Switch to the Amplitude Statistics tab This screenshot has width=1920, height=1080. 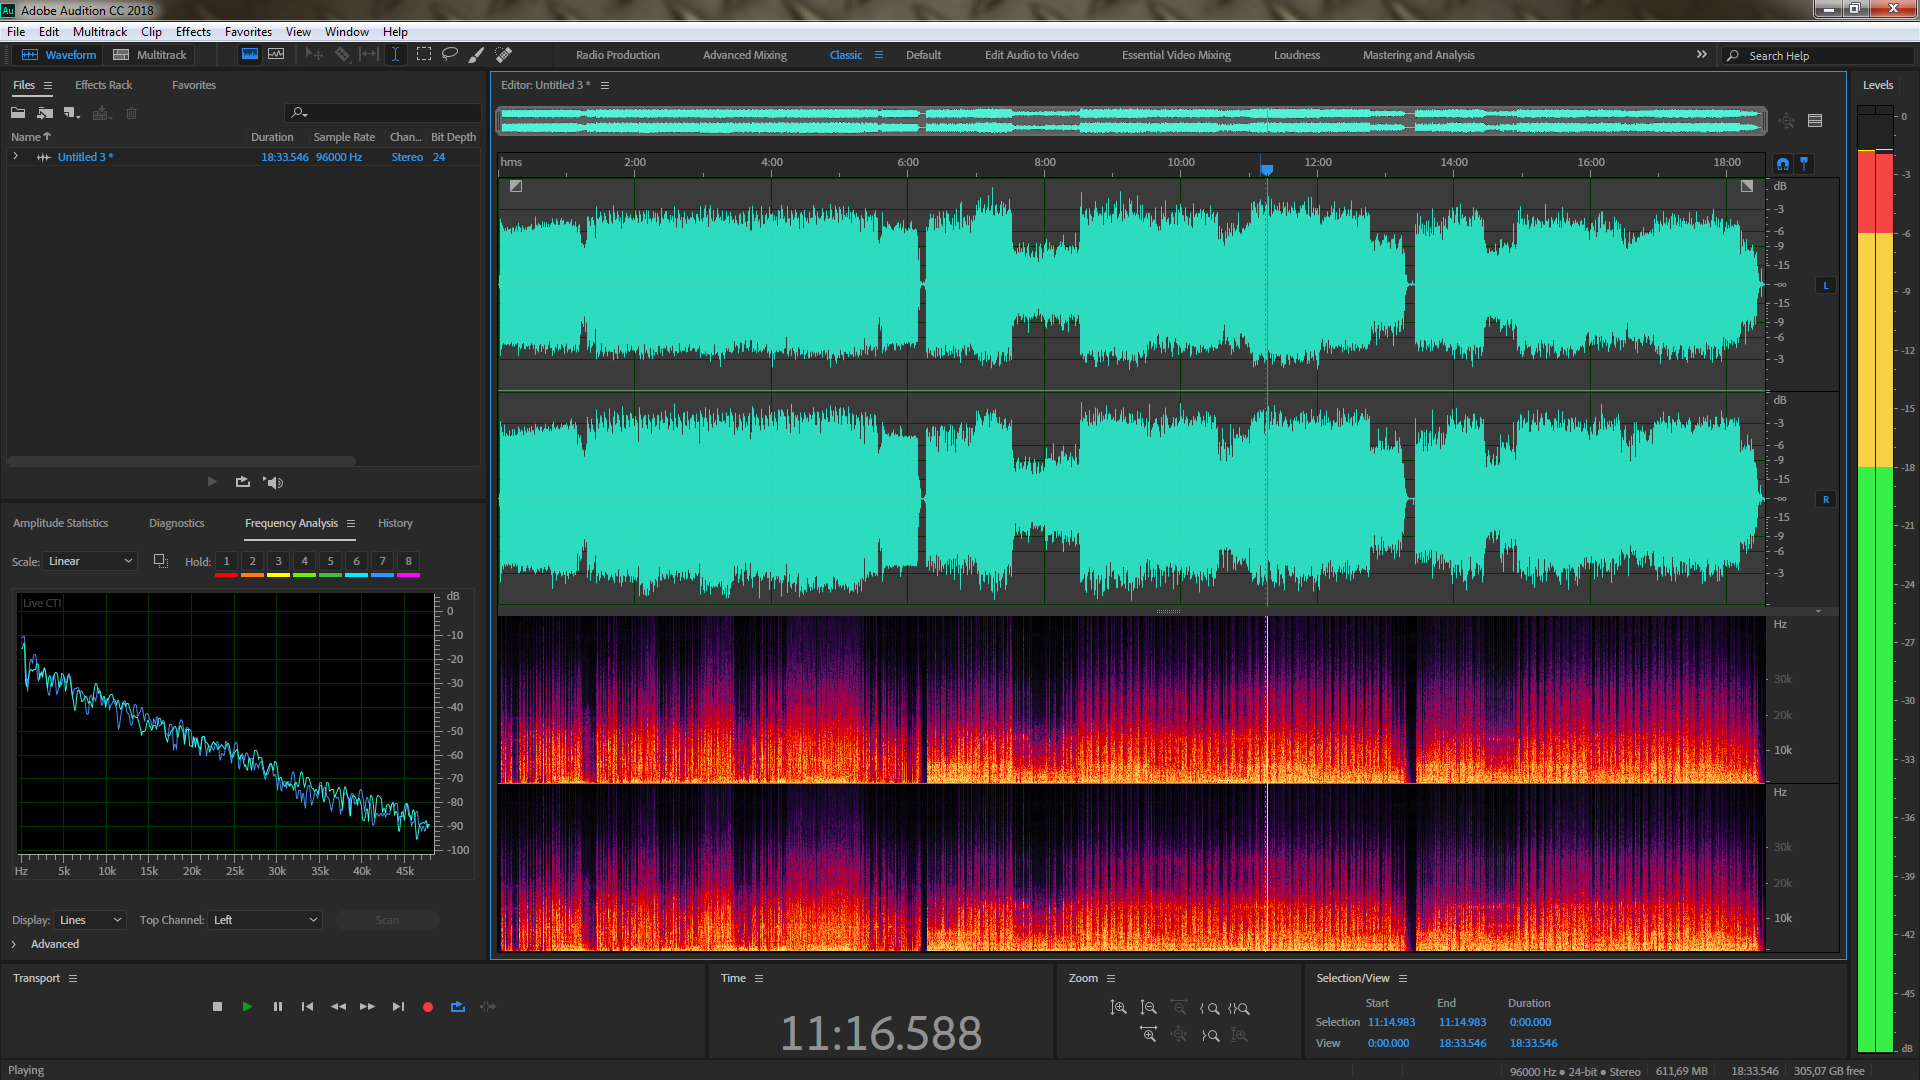point(60,523)
